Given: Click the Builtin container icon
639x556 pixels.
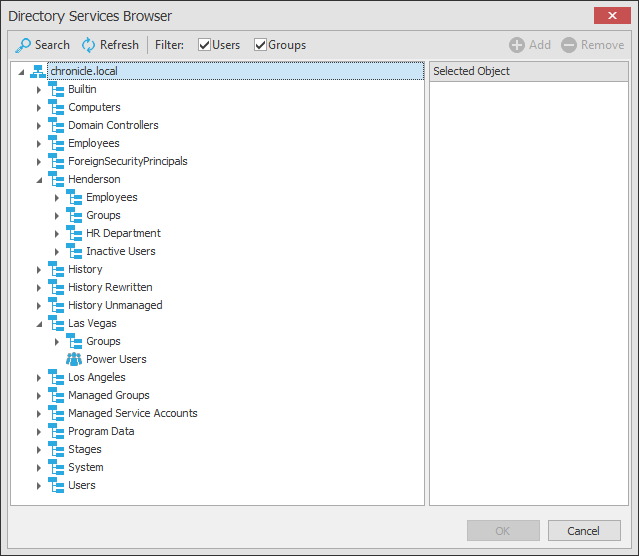Looking at the screenshot, I should [x=56, y=89].
